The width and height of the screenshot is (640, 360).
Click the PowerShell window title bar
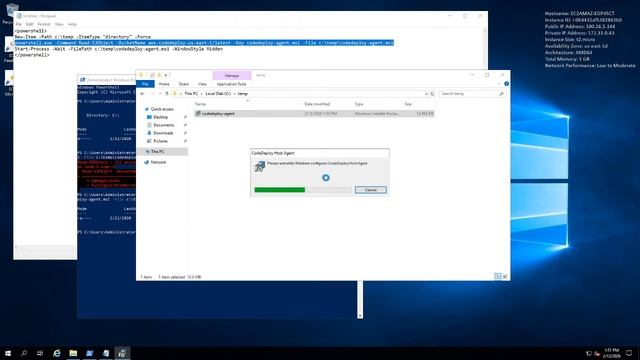(x=107, y=80)
